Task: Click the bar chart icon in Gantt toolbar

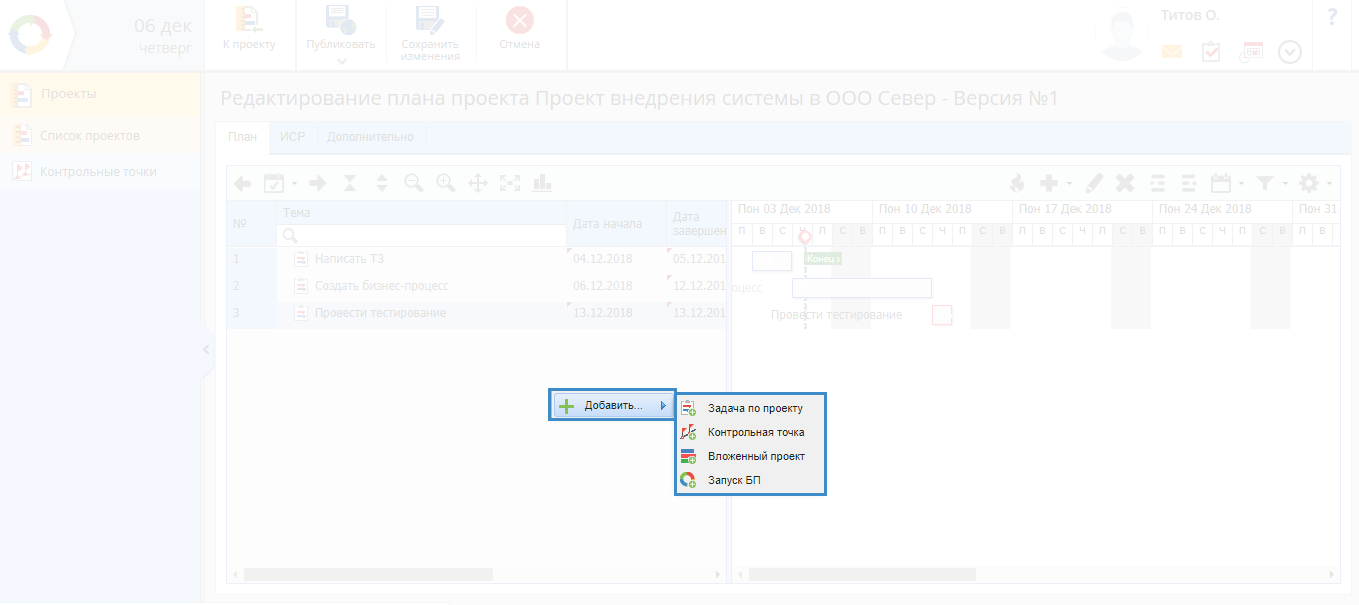Action: pos(542,183)
